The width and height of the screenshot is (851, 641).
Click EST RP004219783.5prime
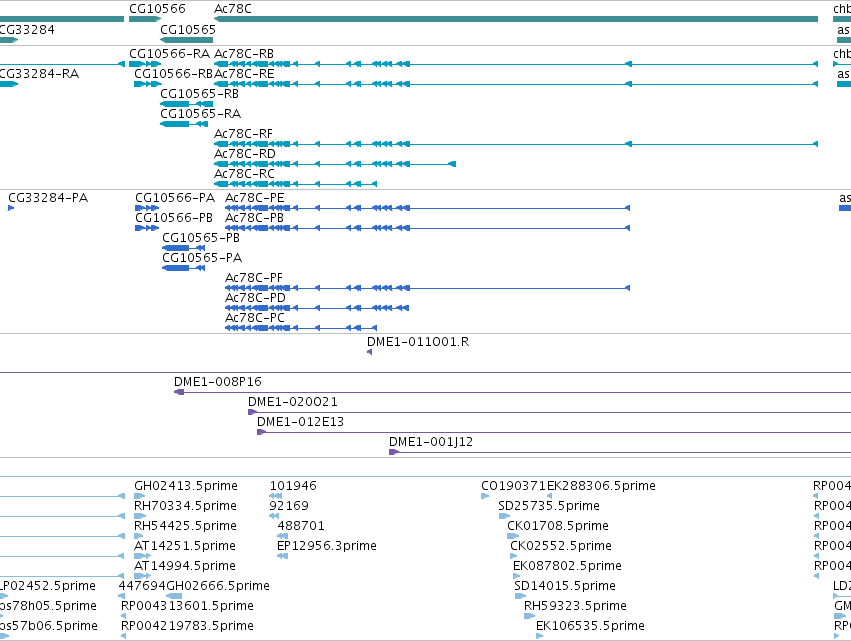[124, 636]
